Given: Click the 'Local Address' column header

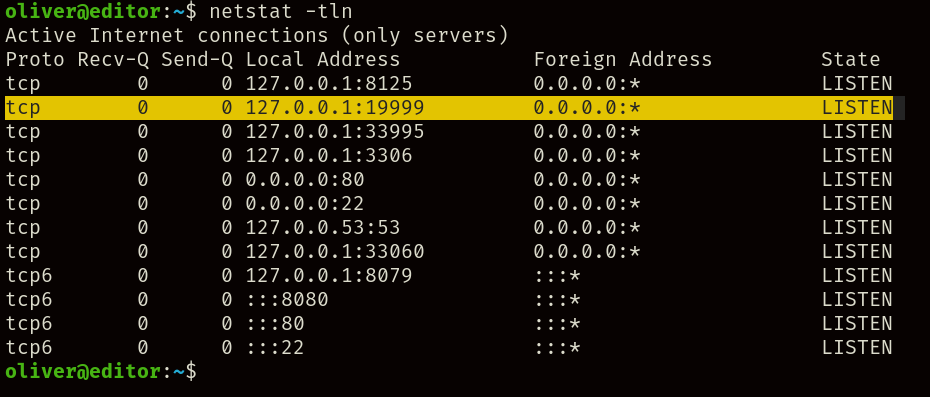Looking at the screenshot, I should click(x=323, y=59).
